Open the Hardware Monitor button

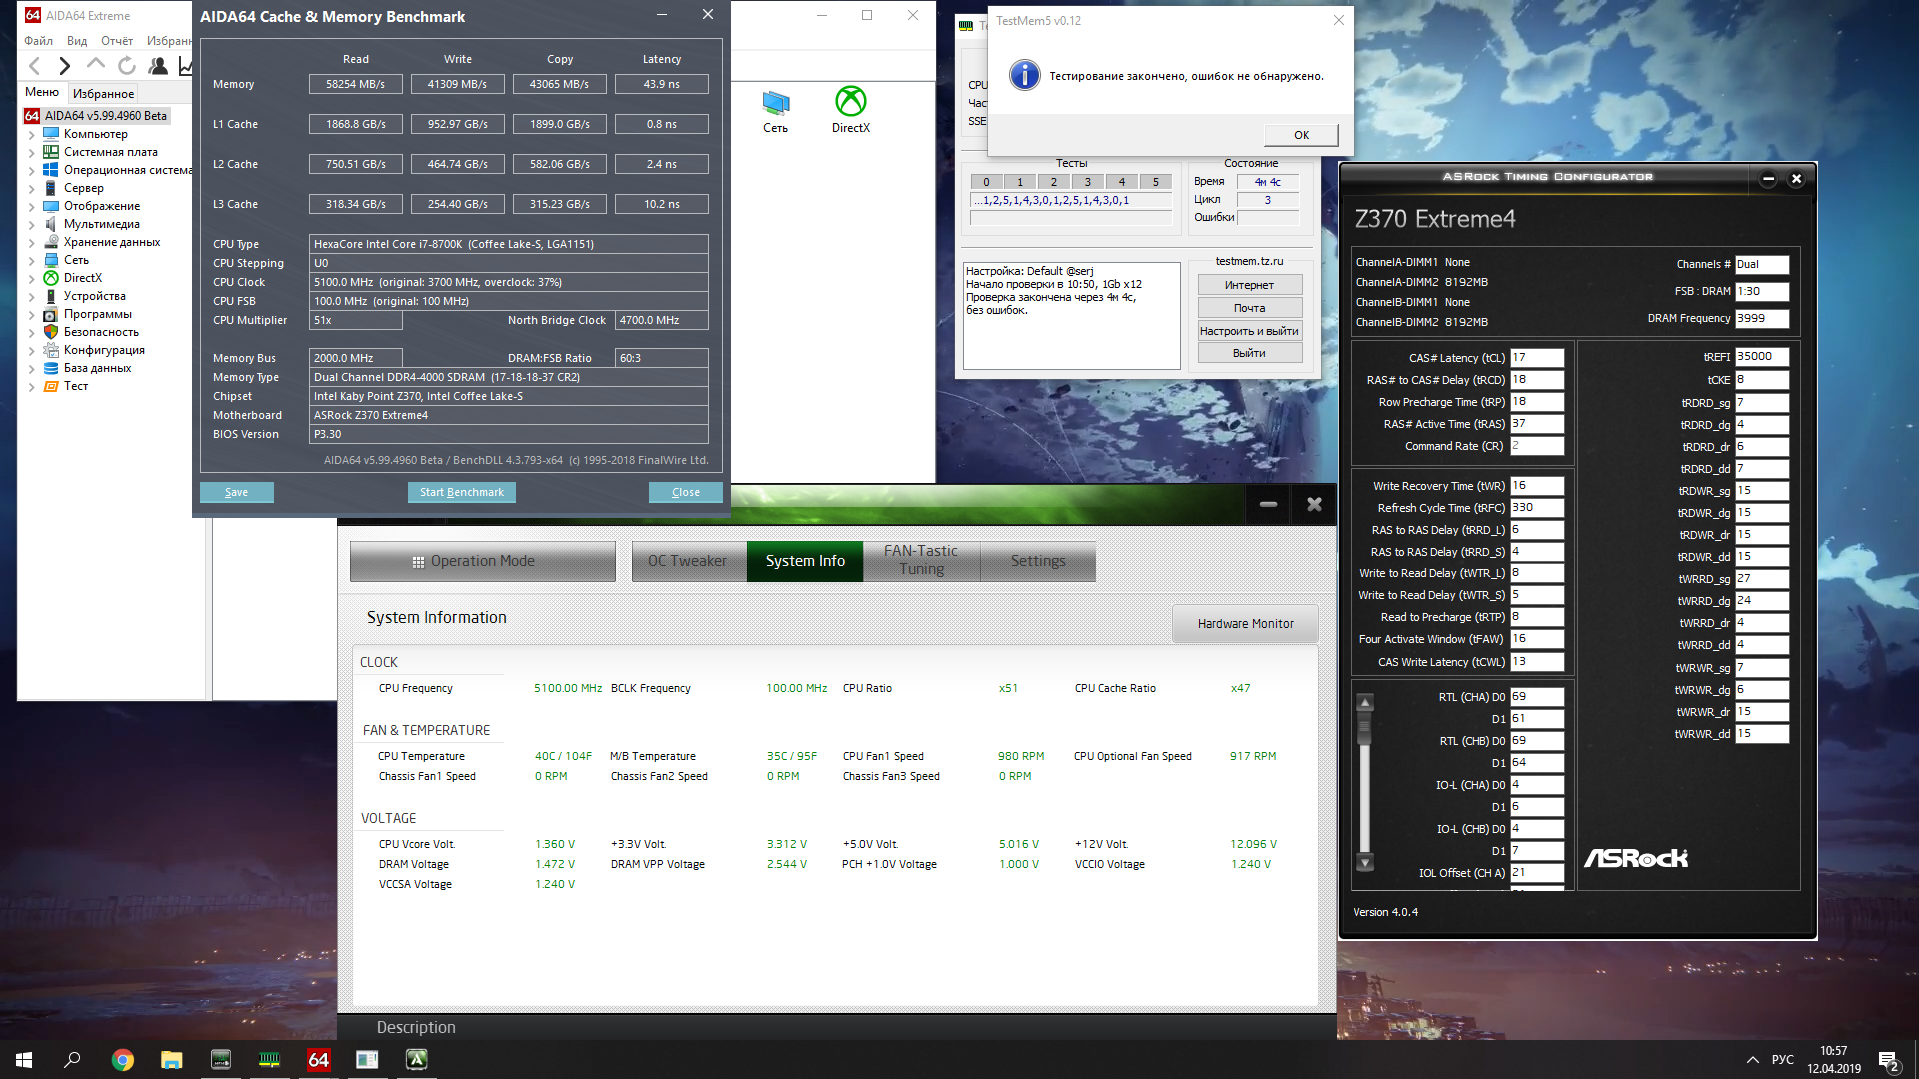(1245, 624)
